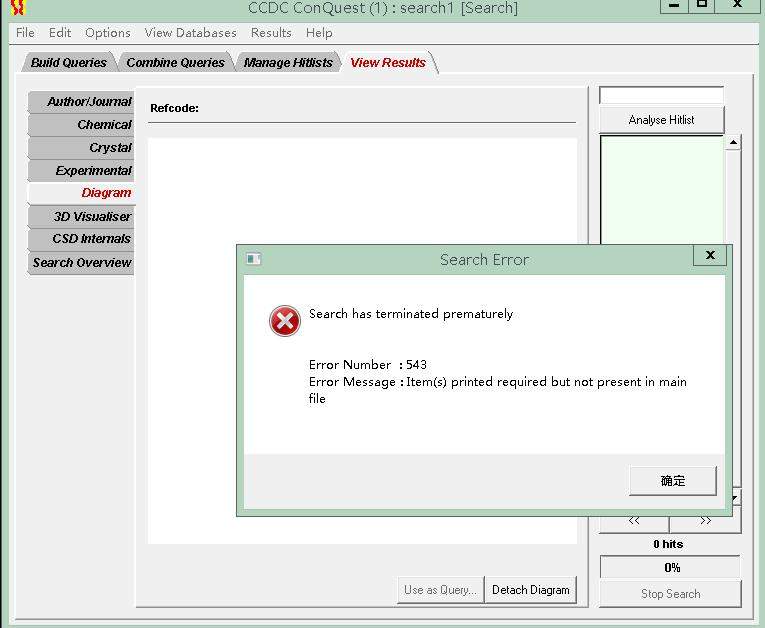Click the green hitlist panel

(x=662, y=190)
